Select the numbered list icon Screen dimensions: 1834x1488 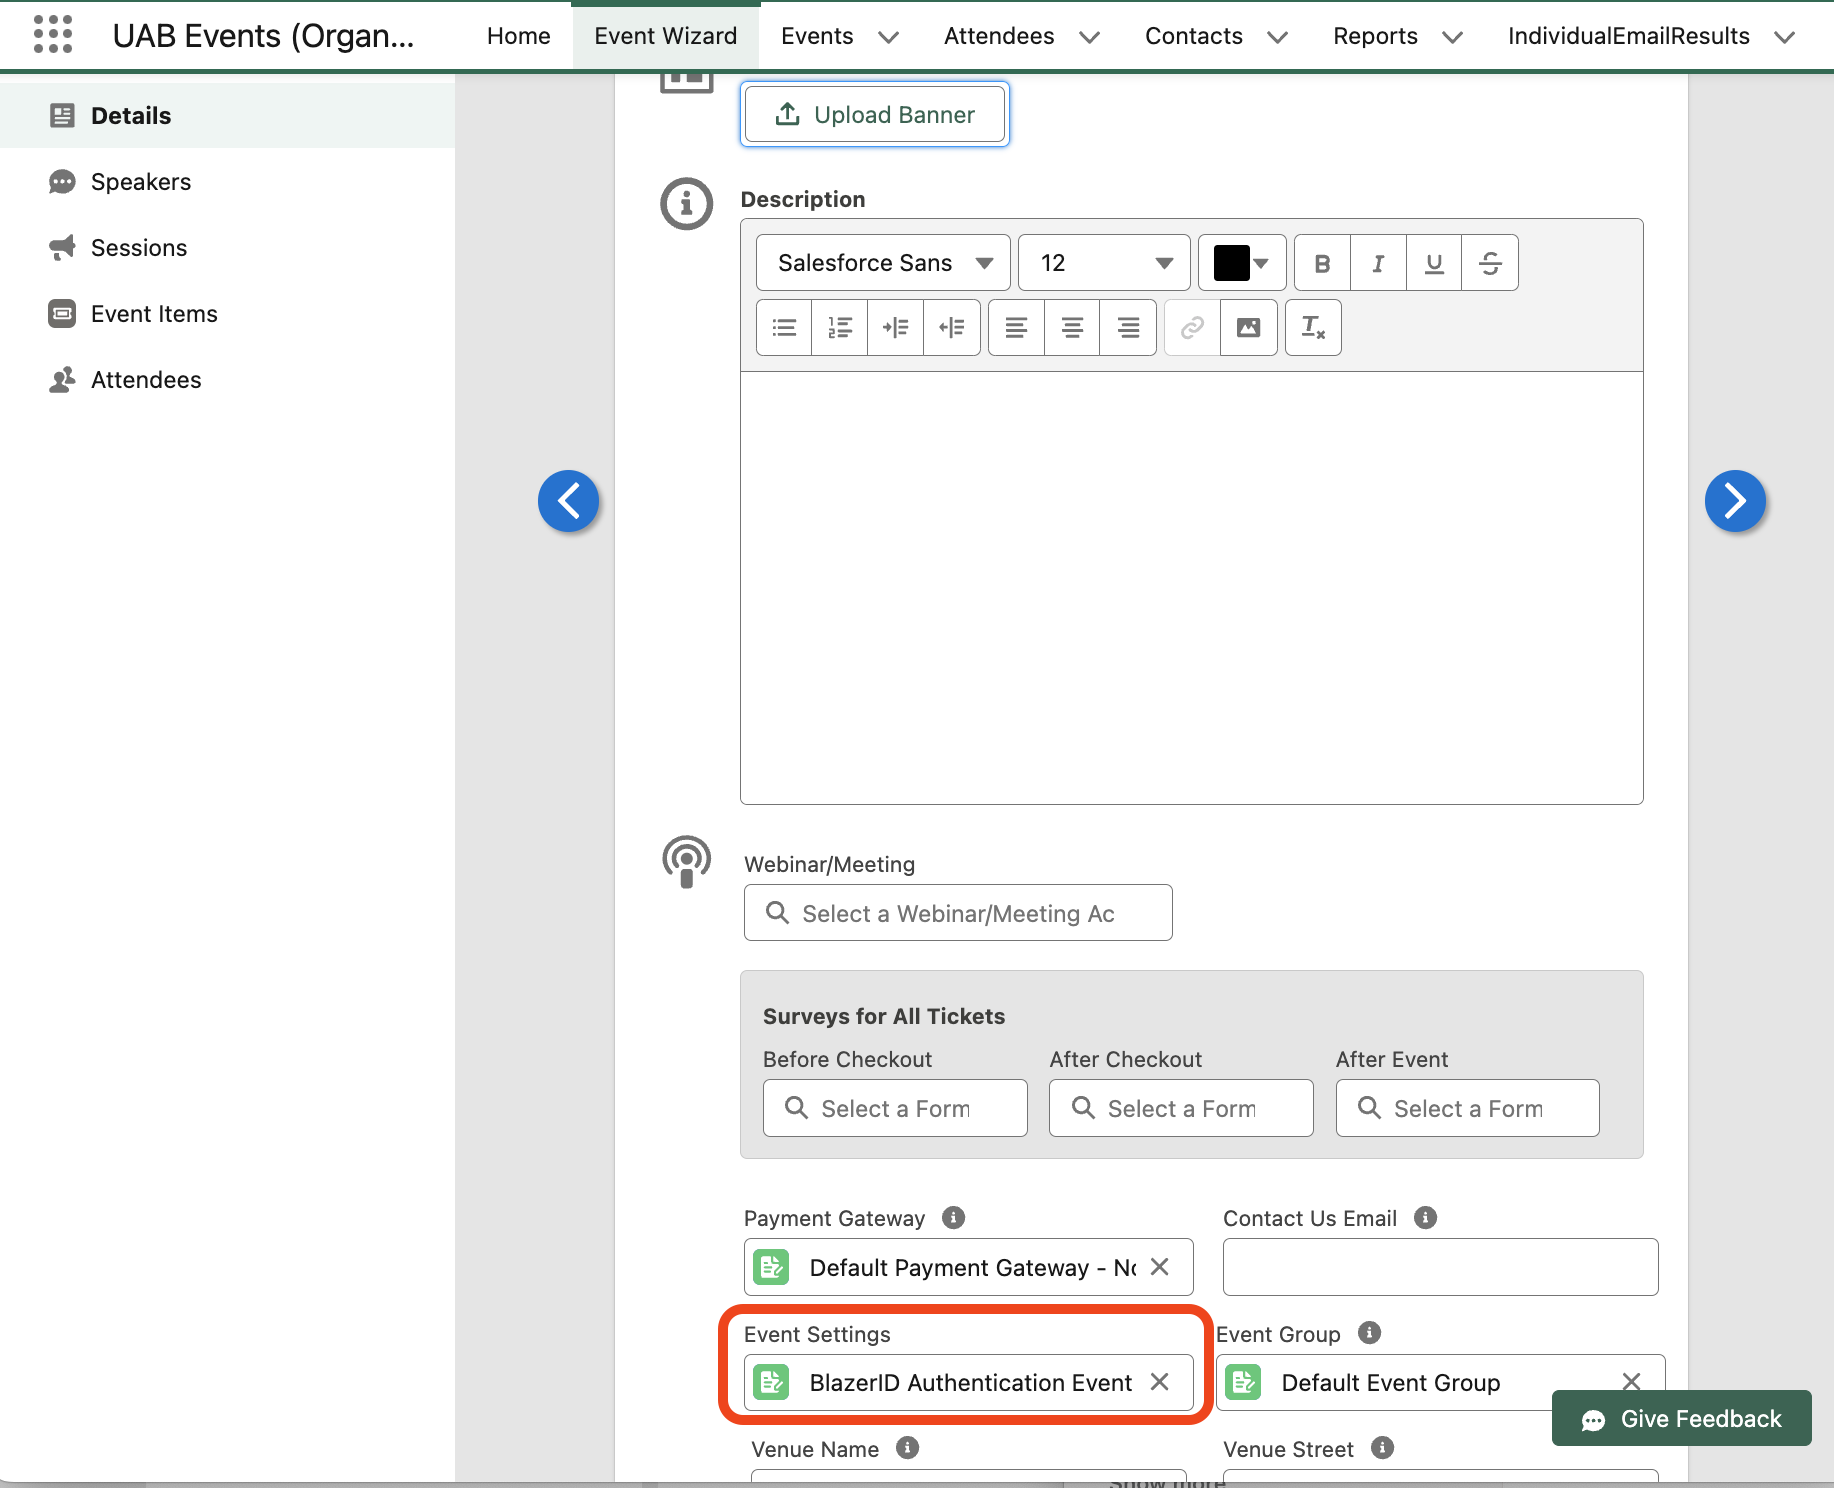click(838, 327)
